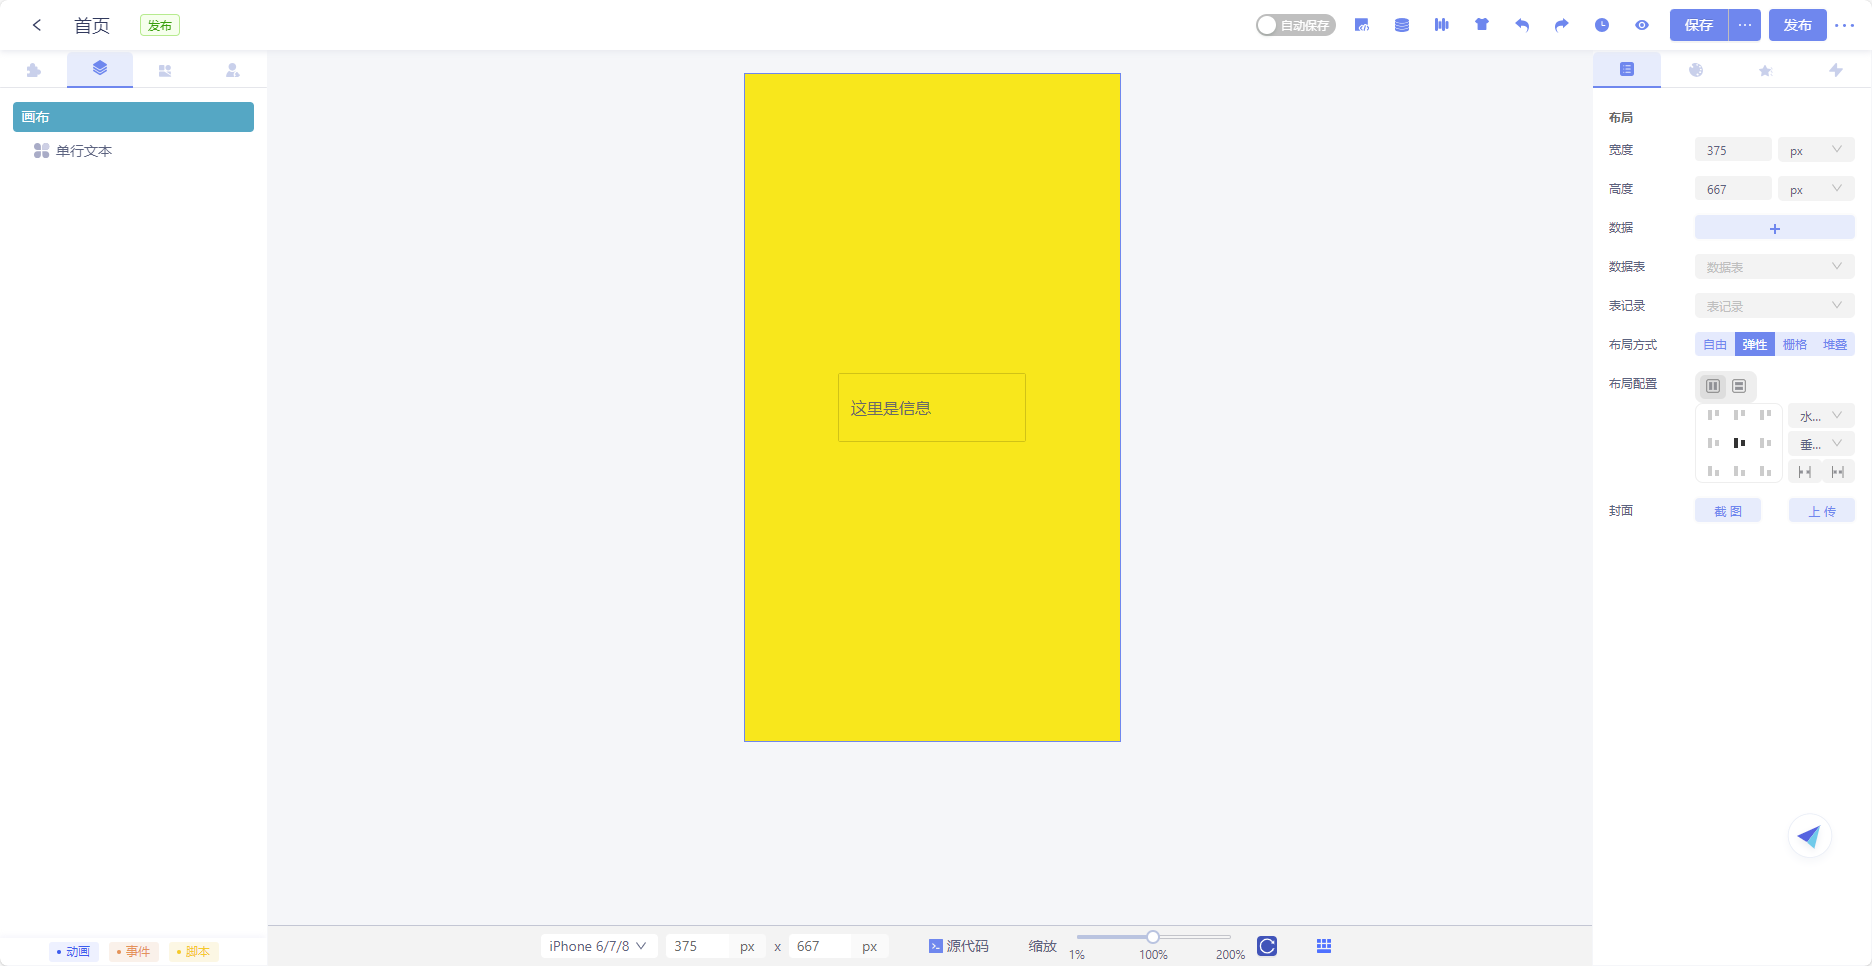Open the save options ellipsis next to 保存
Screen dimensions: 1872x966
tap(1745, 25)
